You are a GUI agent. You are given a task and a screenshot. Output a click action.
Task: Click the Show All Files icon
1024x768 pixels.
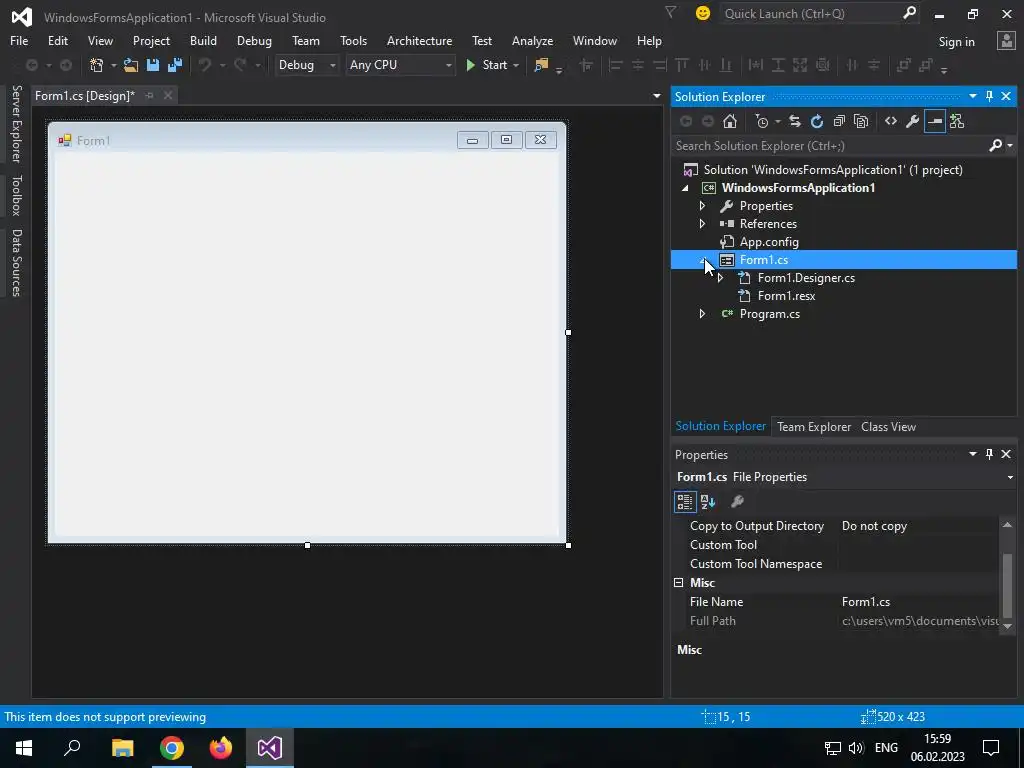[x=861, y=121]
